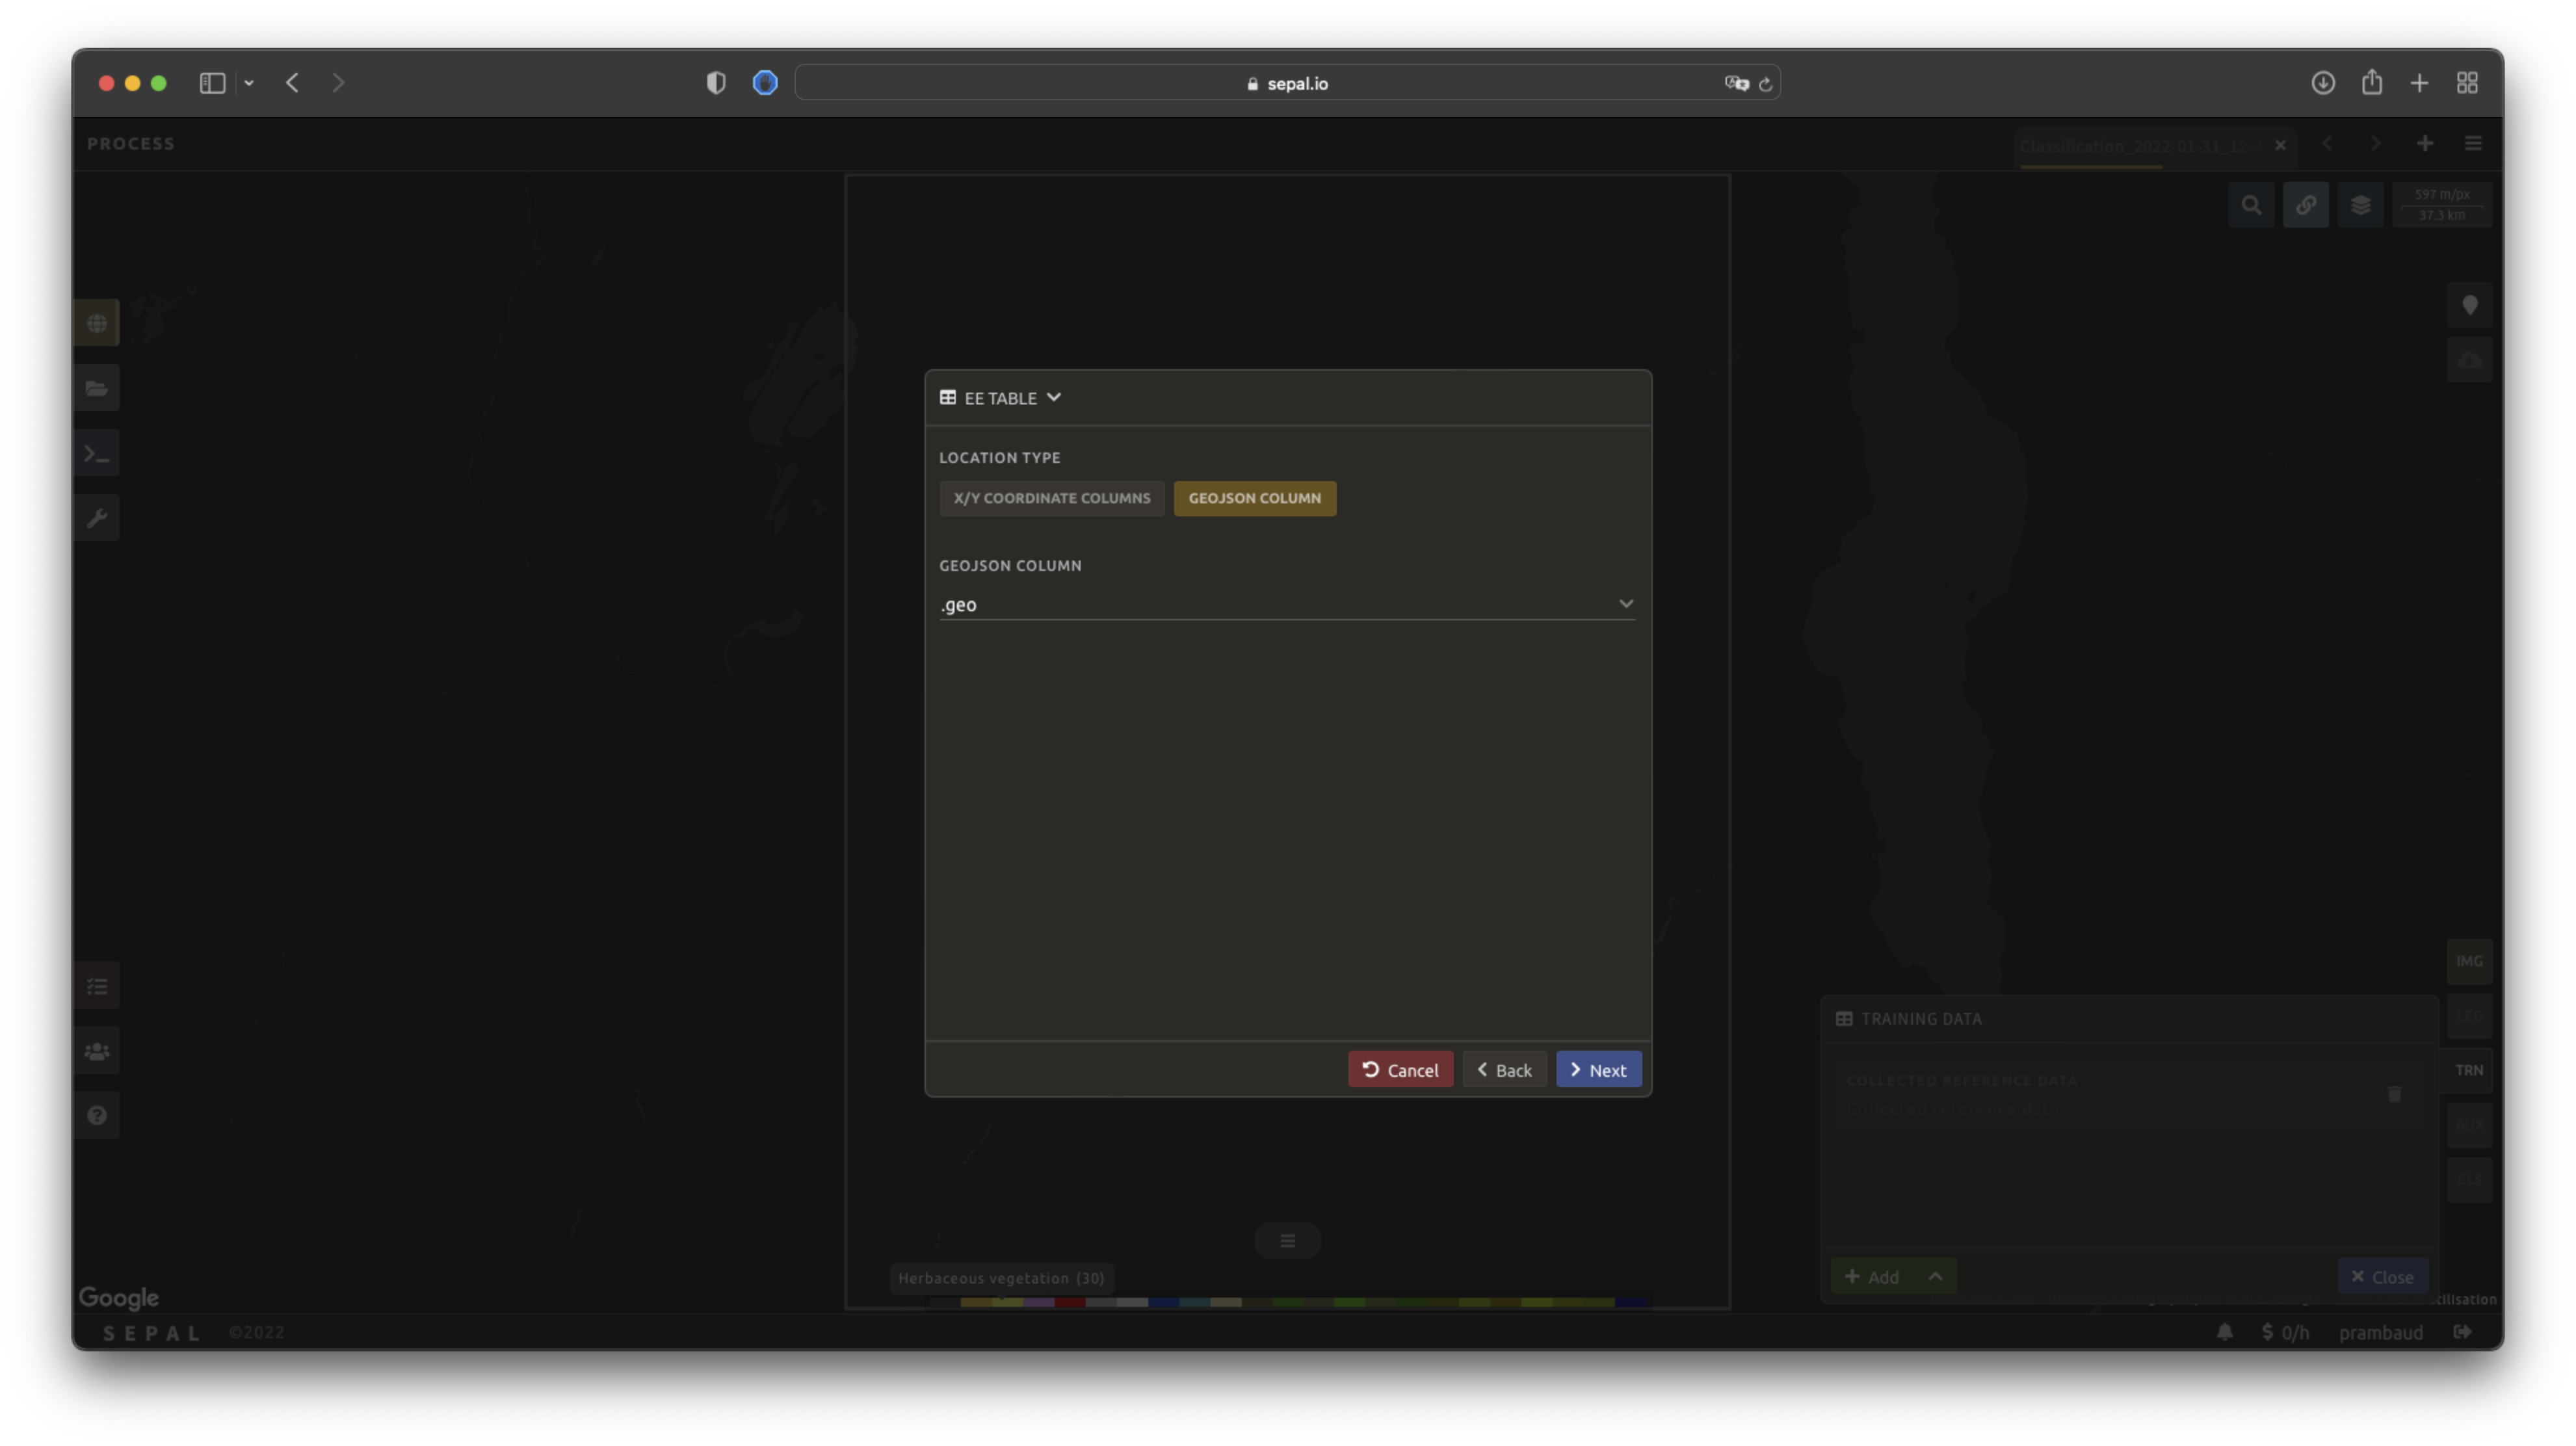The height and width of the screenshot is (1446, 2576).
Task: Expand the EE TABLE type chevron
Action: coord(1053,398)
